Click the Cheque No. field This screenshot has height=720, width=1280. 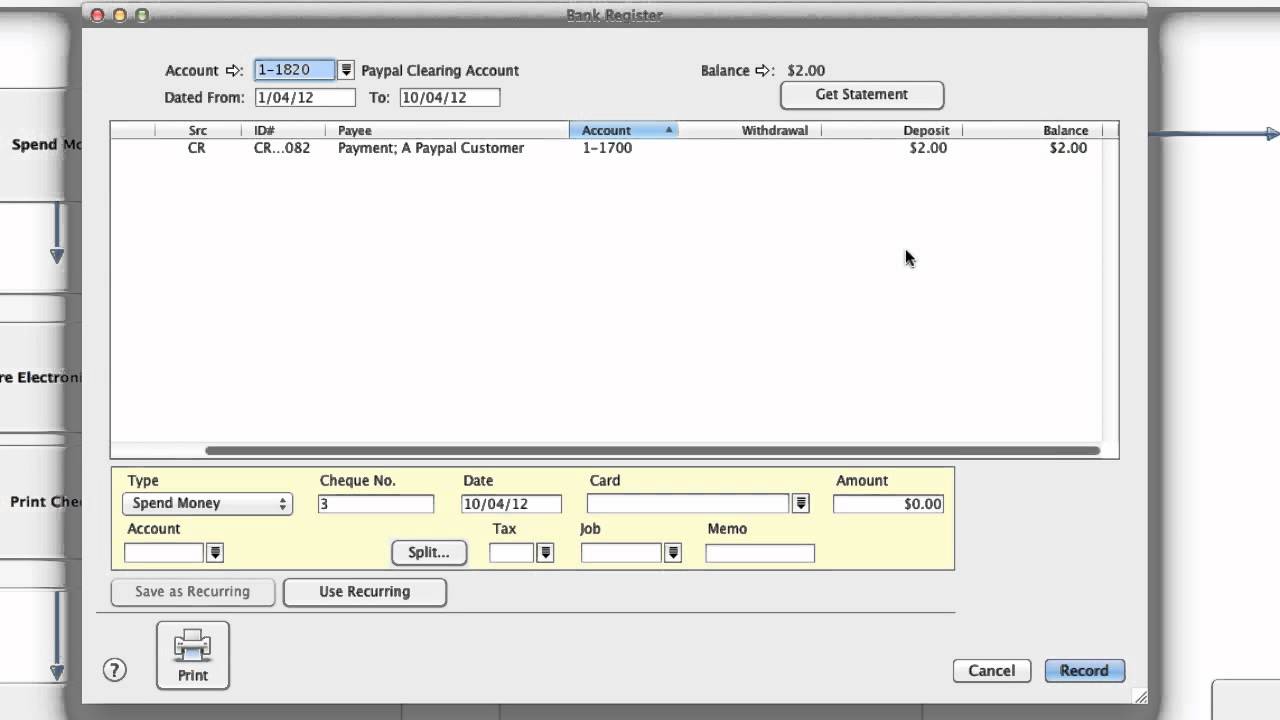376,504
